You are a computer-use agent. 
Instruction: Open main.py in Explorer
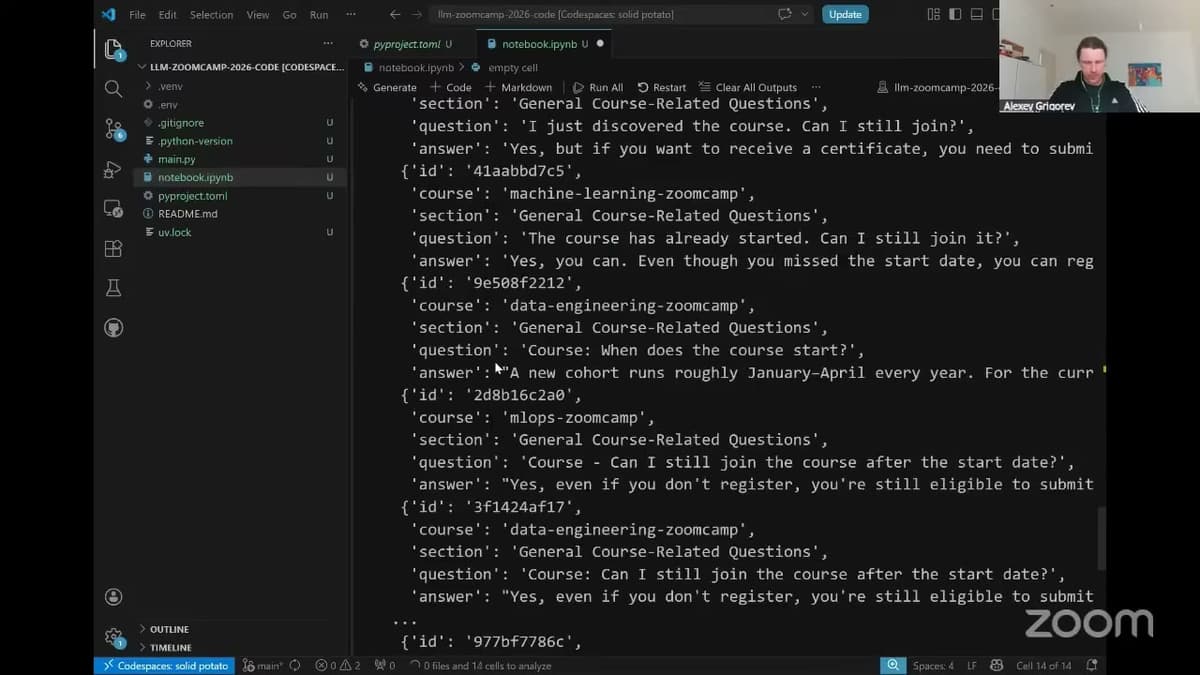click(x=239, y=159)
